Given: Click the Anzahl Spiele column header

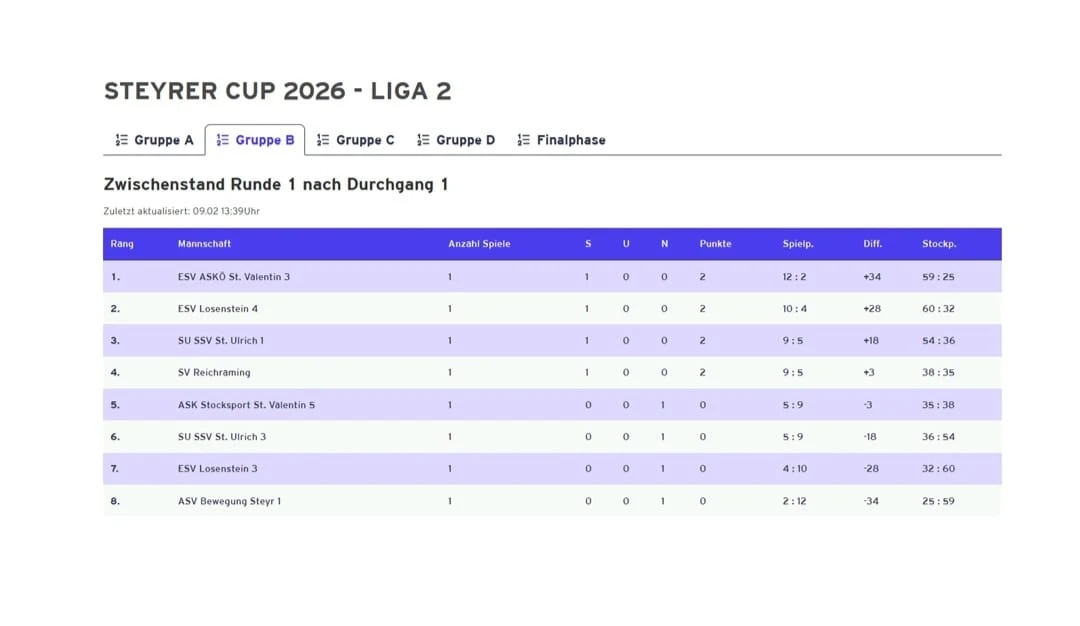Looking at the screenshot, I should (x=479, y=244).
